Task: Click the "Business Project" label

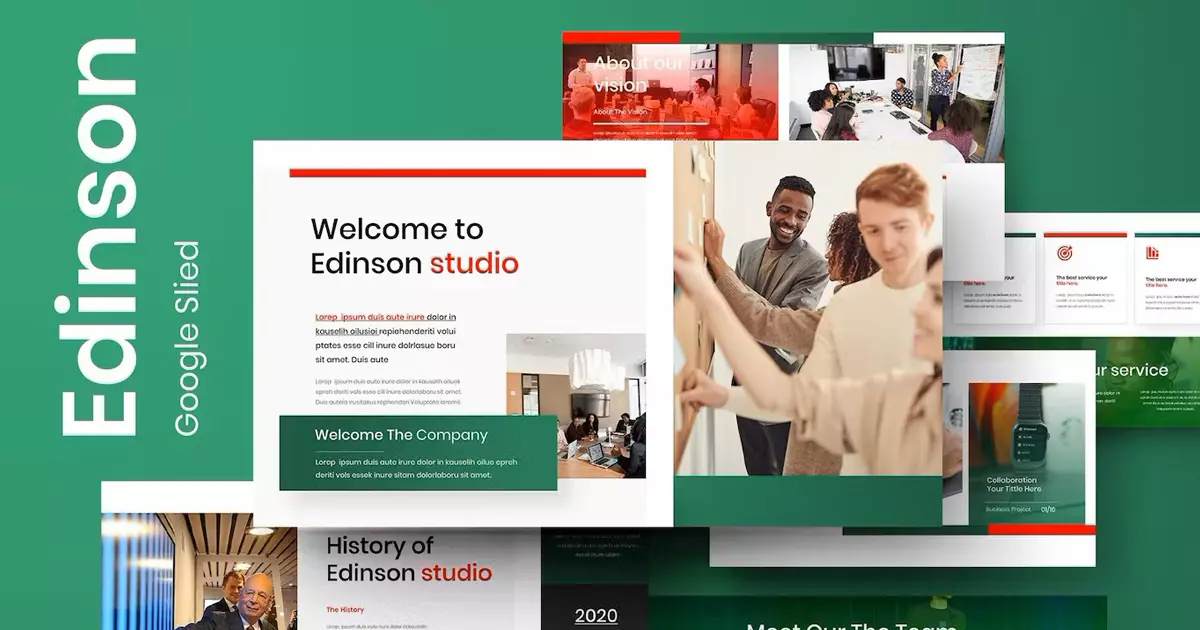Action: [x=1008, y=509]
